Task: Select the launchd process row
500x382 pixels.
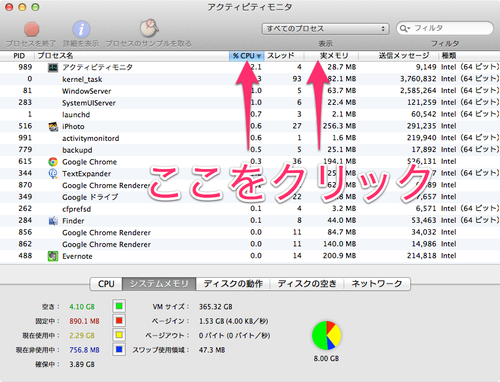Action: (x=250, y=114)
